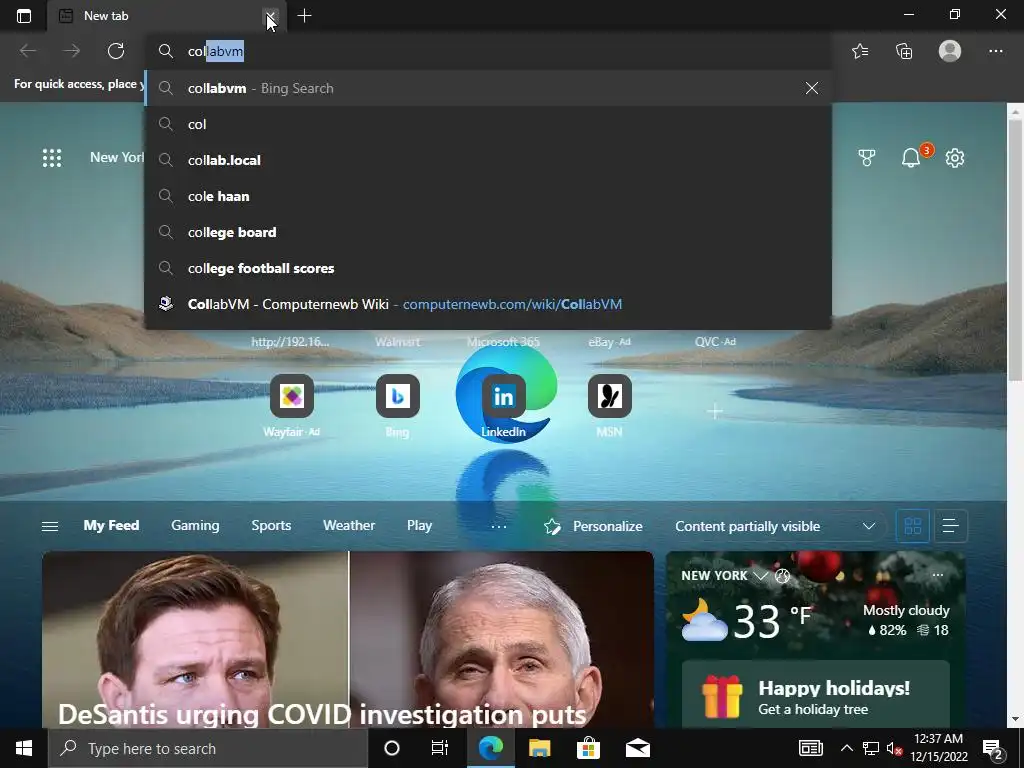Viewport: 1024px width, 768px height.
Task: Add a new quick link with plus
Action: coord(715,411)
